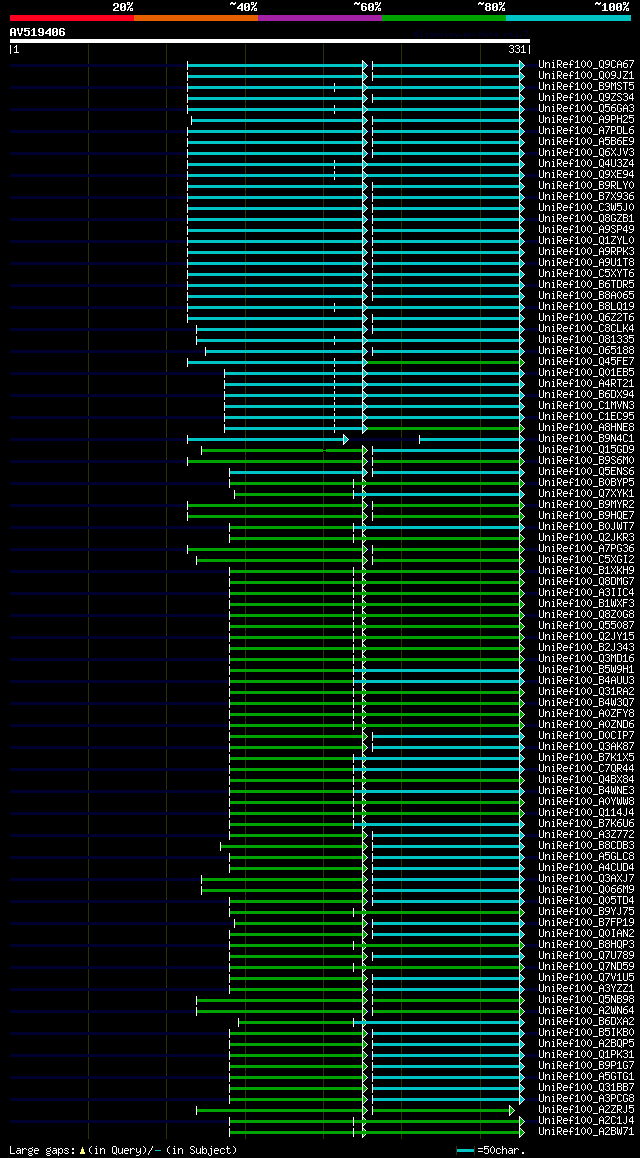Open hit UniRef100_Q7XYK1
The width and height of the screenshot is (640, 1158).
click(586, 494)
